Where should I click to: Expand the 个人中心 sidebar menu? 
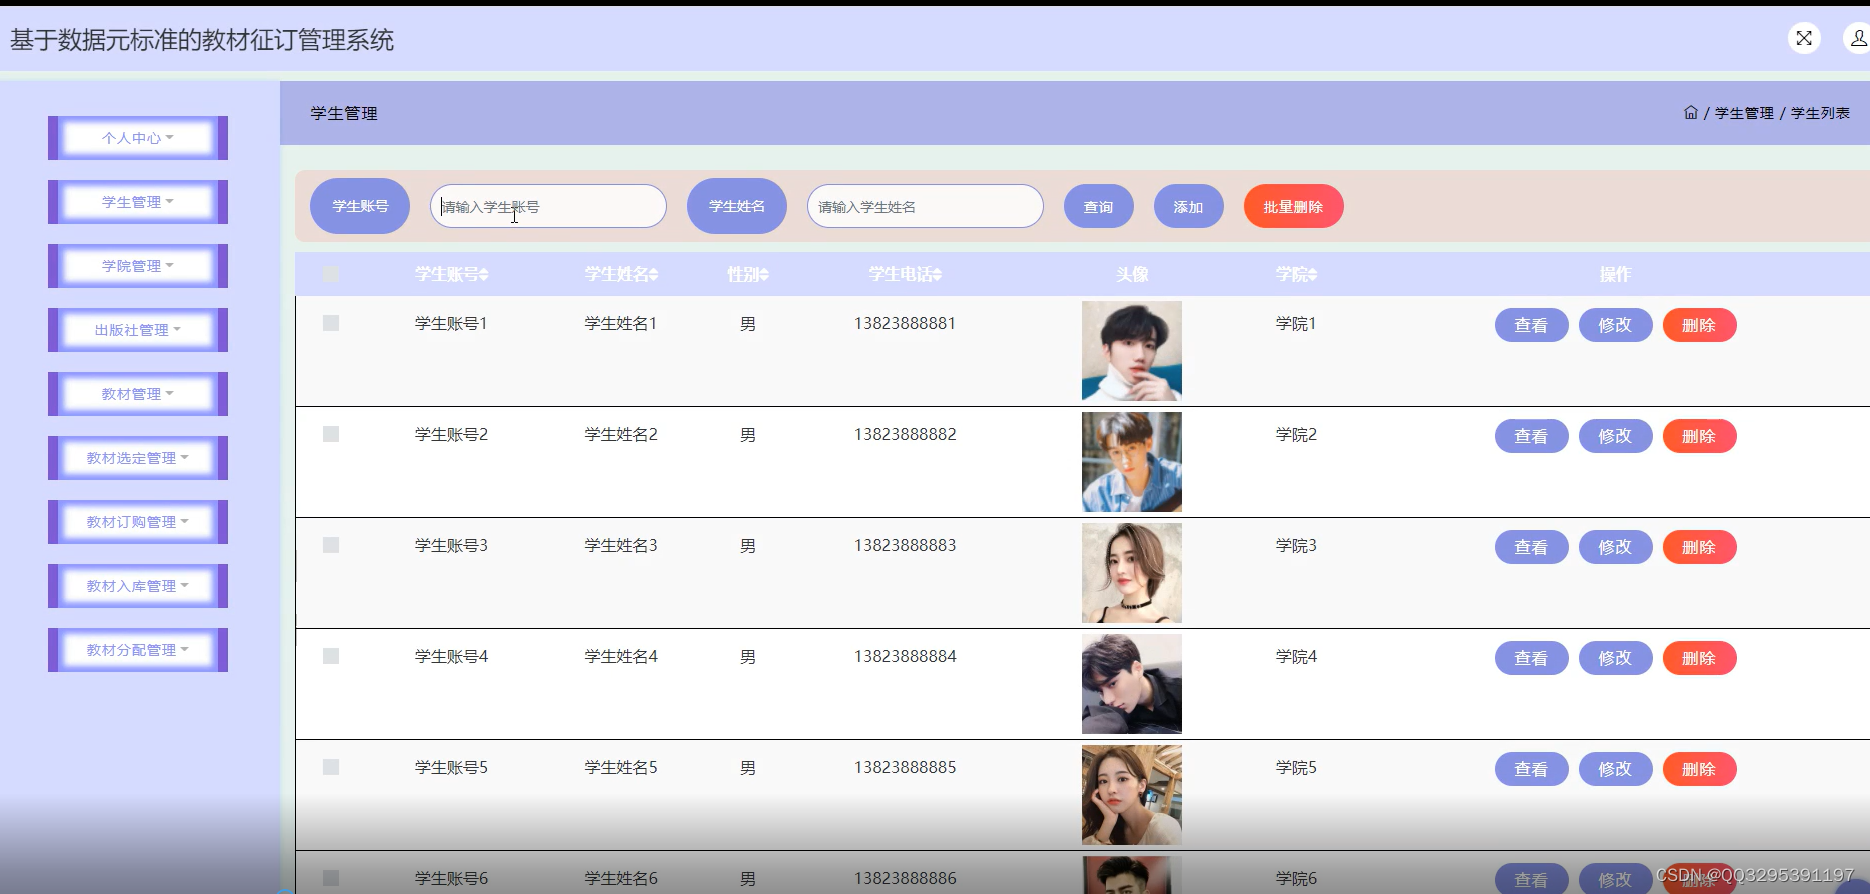coord(138,138)
